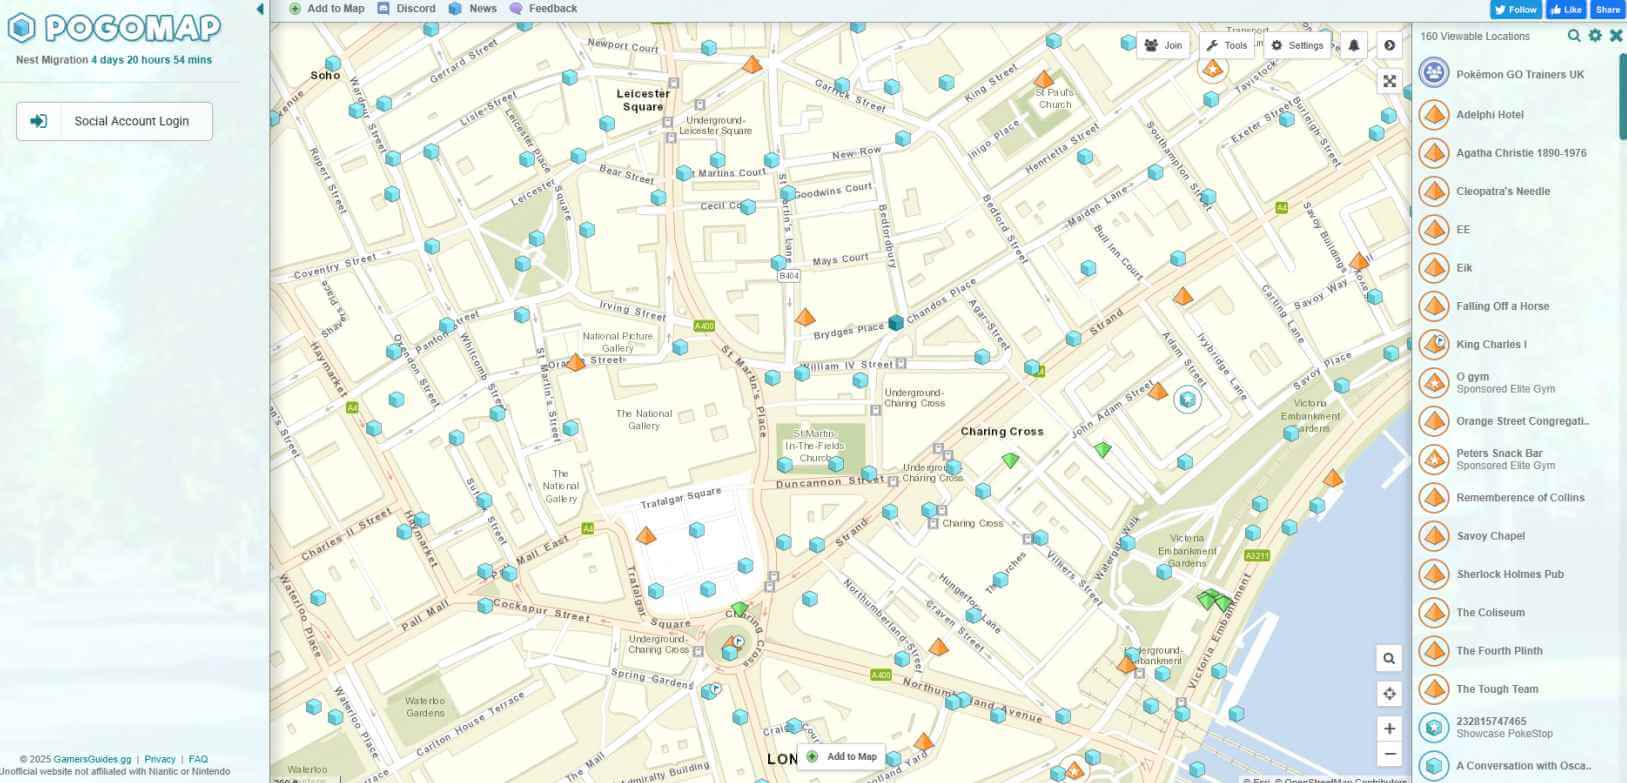The height and width of the screenshot is (783, 1627).
Task: Zoom in the map with plus
Action: click(x=1389, y=728)
